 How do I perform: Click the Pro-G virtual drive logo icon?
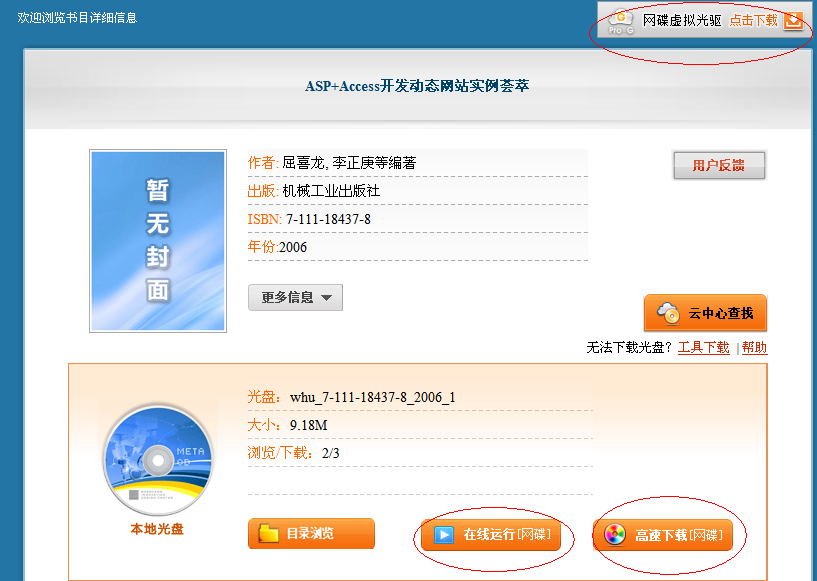point(621,20)
